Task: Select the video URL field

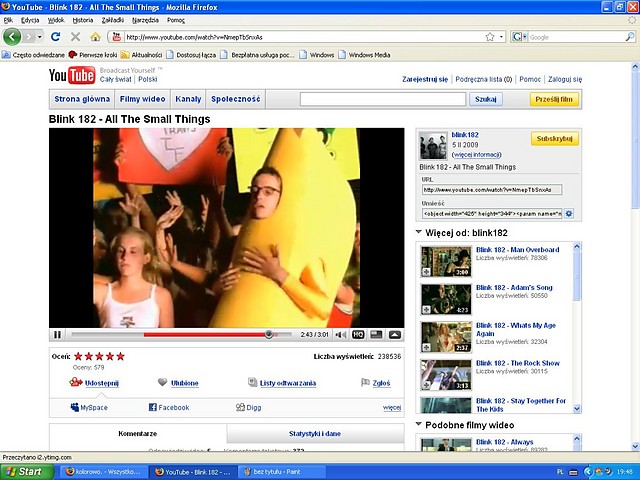Action: point(492,190)
